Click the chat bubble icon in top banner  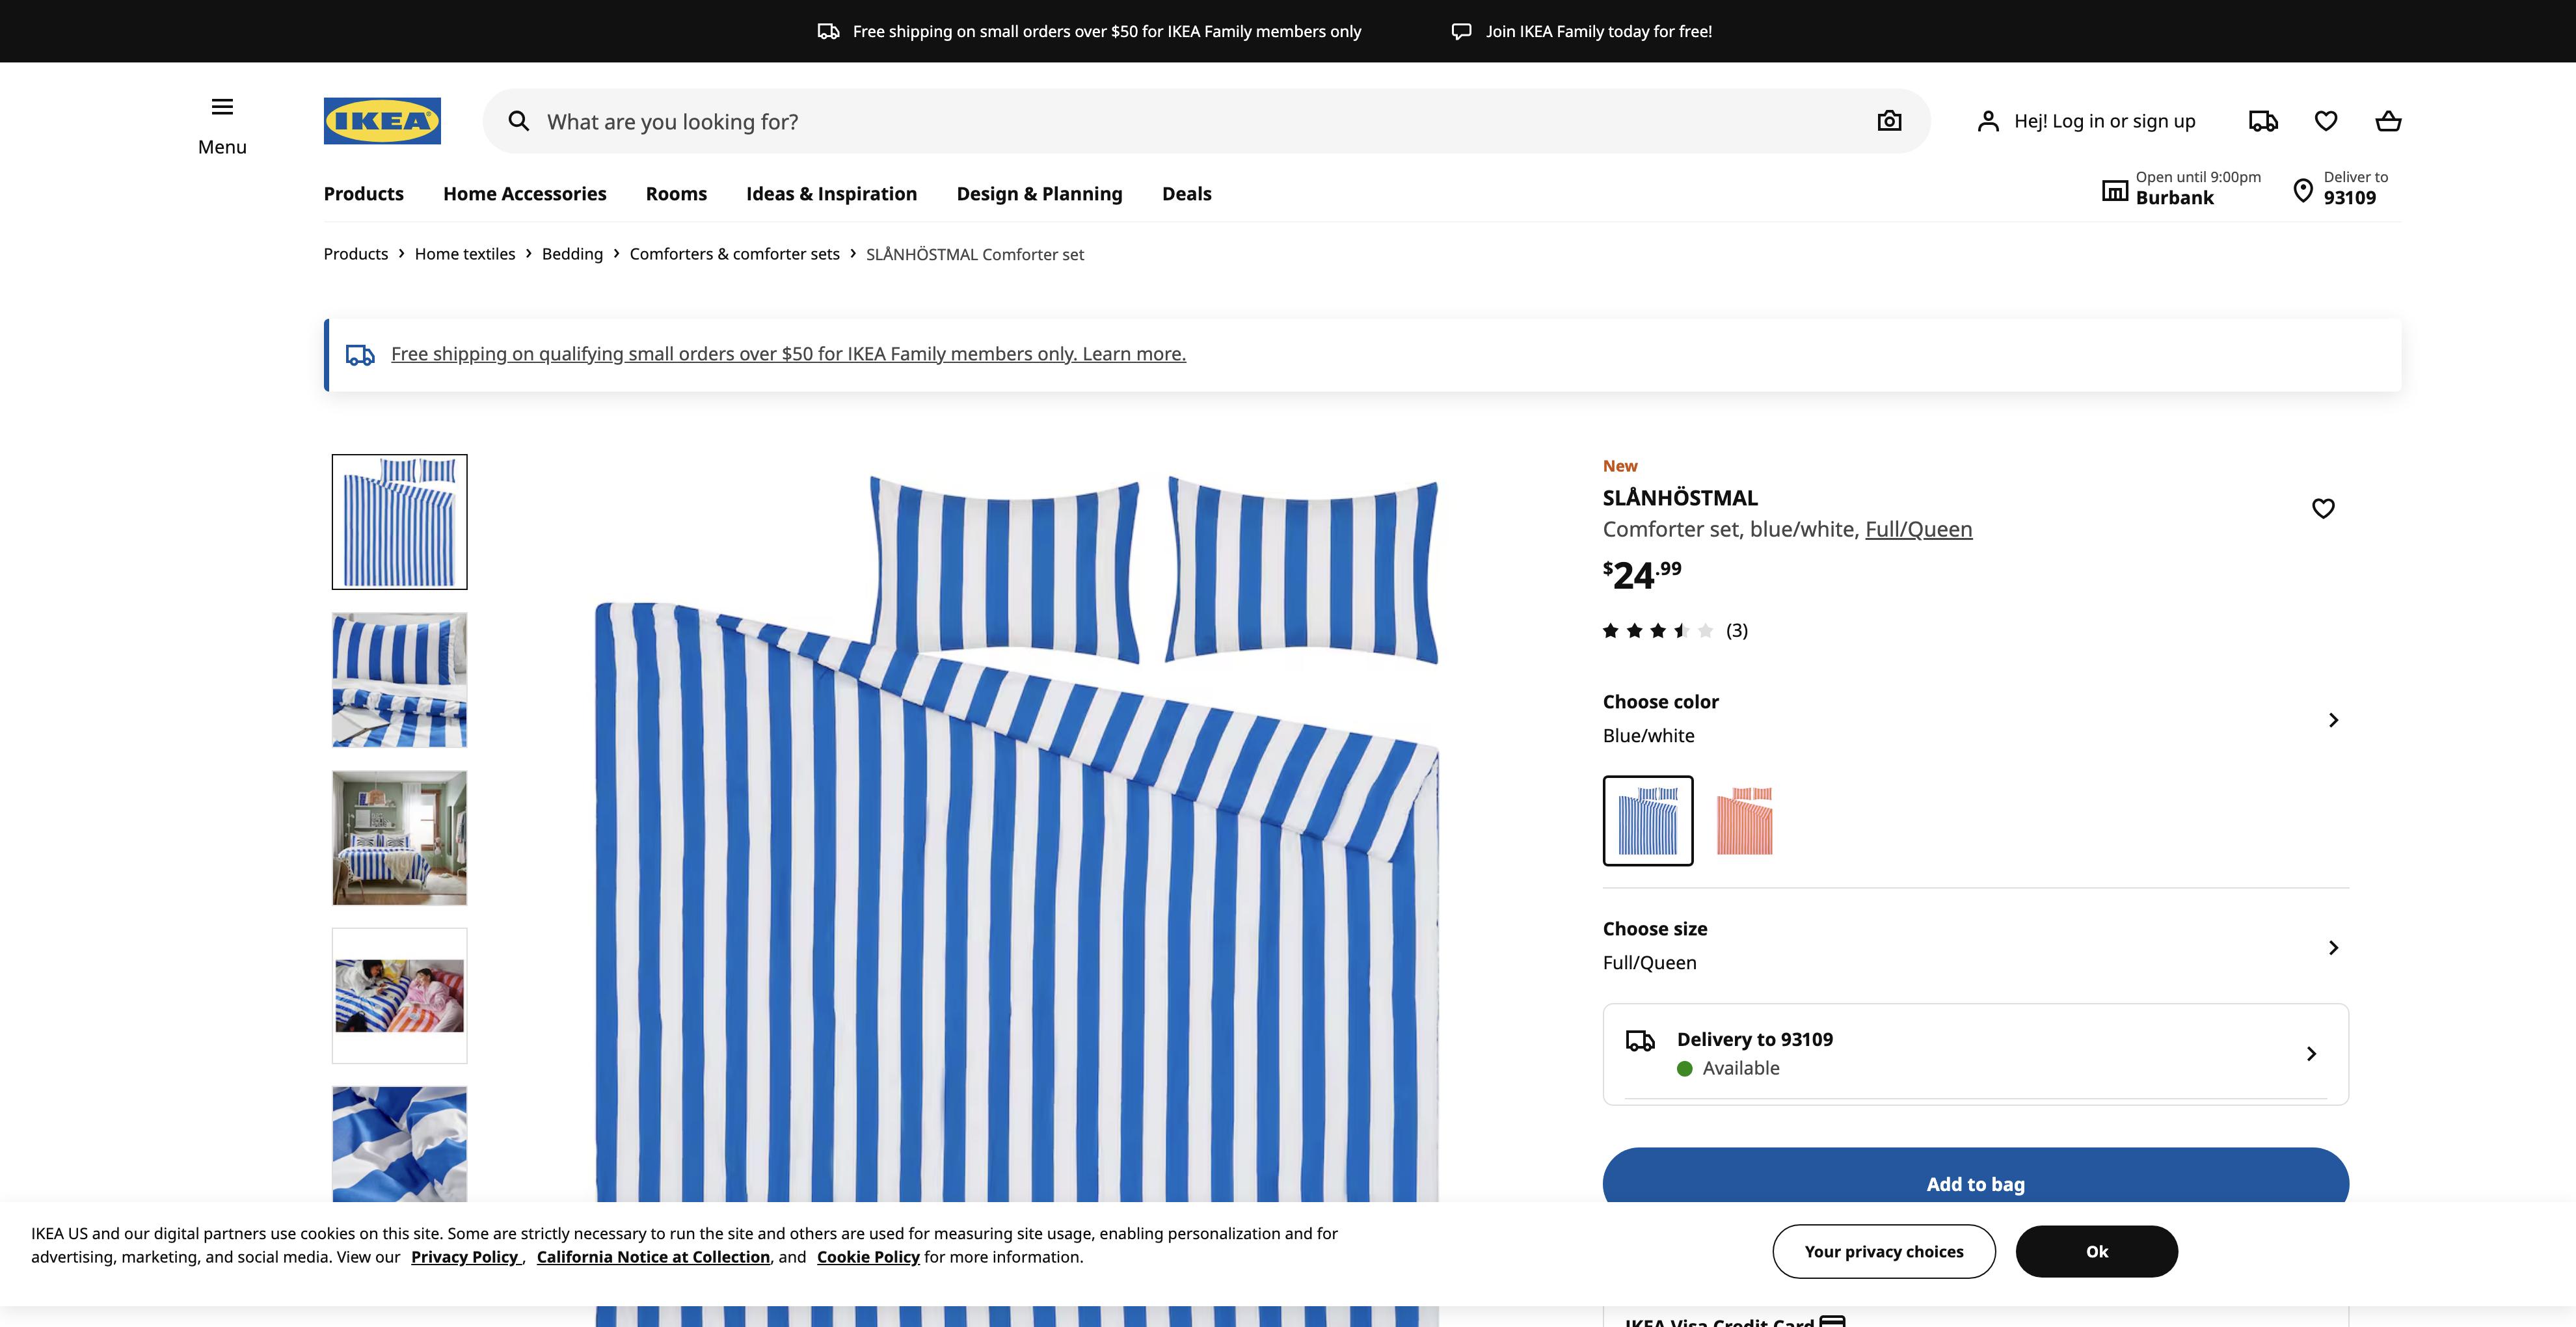[1461, 31]
